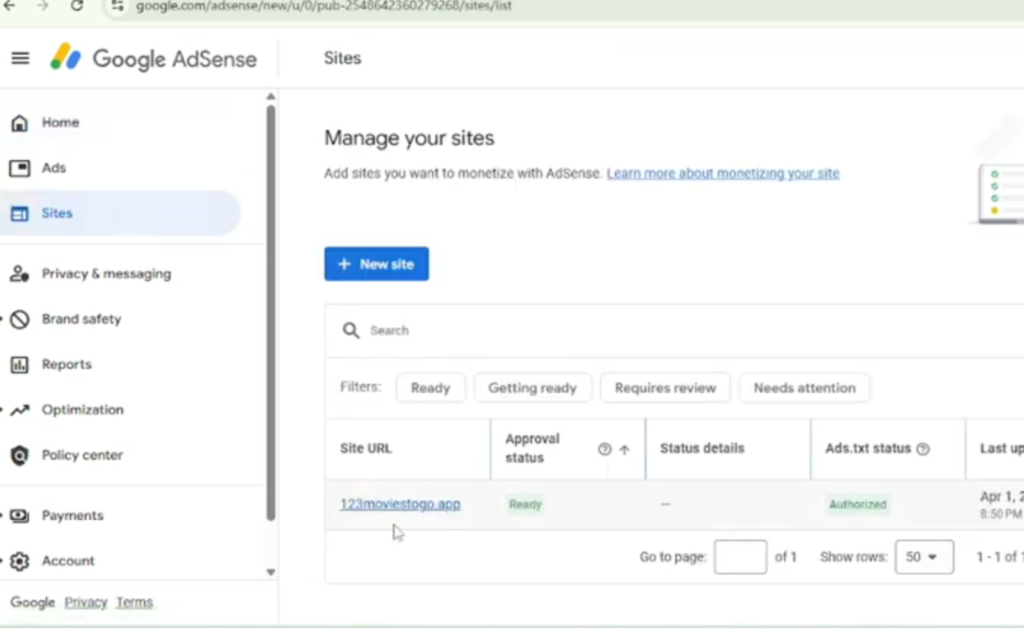Click the help icon next to Ads.txt status
1024x640 pixels.
[x=923, y=449]
